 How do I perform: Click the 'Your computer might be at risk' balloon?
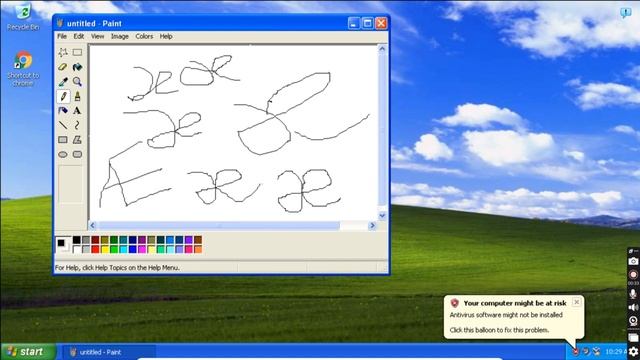tap(514, 317)
